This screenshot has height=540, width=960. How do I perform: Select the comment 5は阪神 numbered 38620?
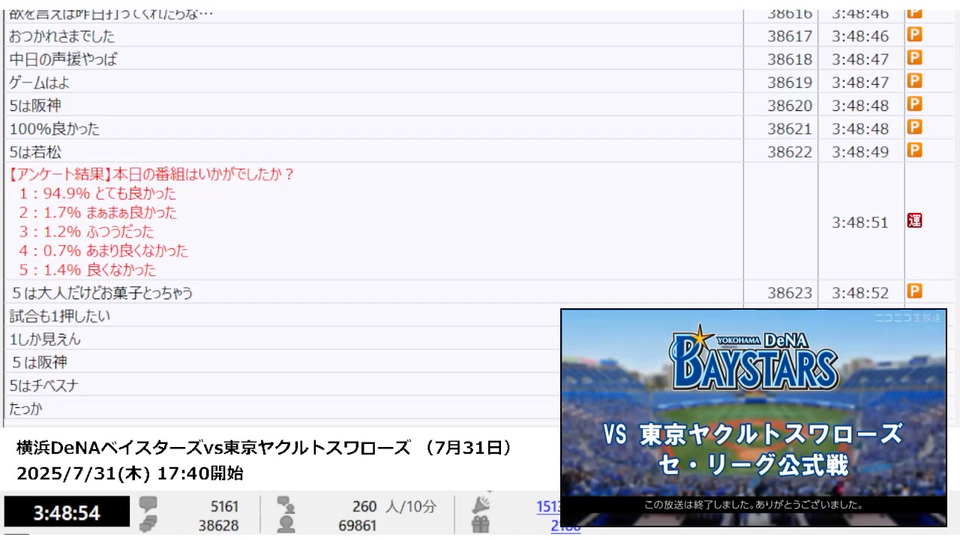pyautogui.click(x=35, y=106)
